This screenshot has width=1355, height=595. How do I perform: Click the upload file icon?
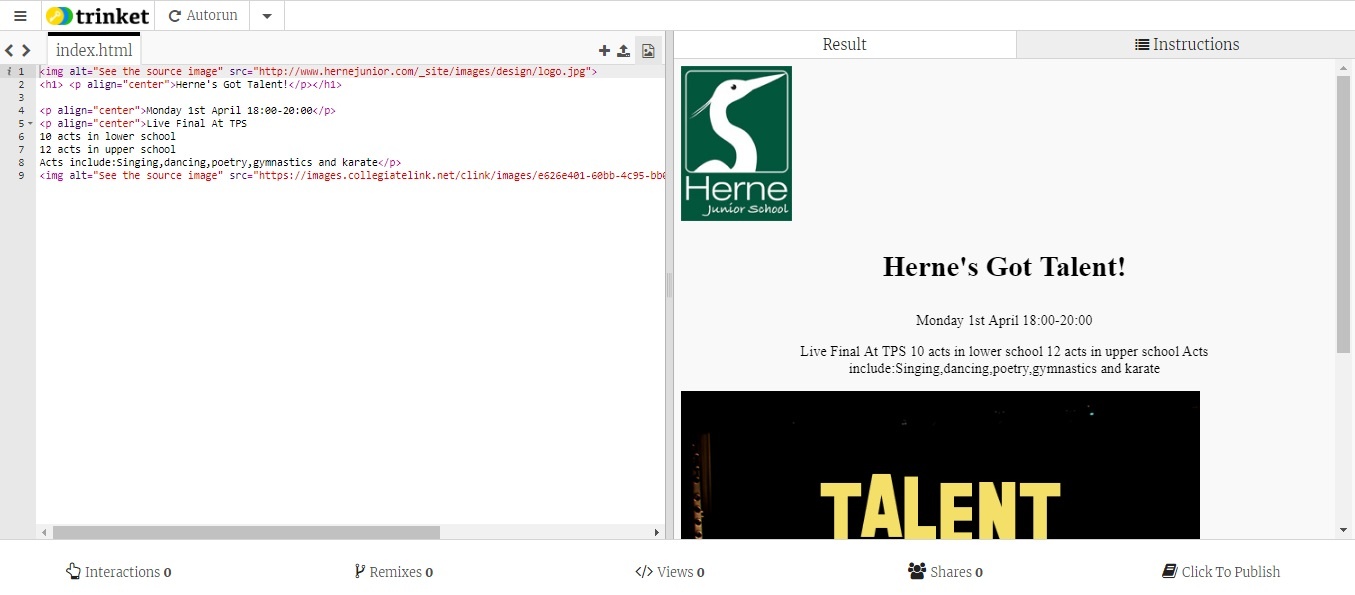coord(623,51)
